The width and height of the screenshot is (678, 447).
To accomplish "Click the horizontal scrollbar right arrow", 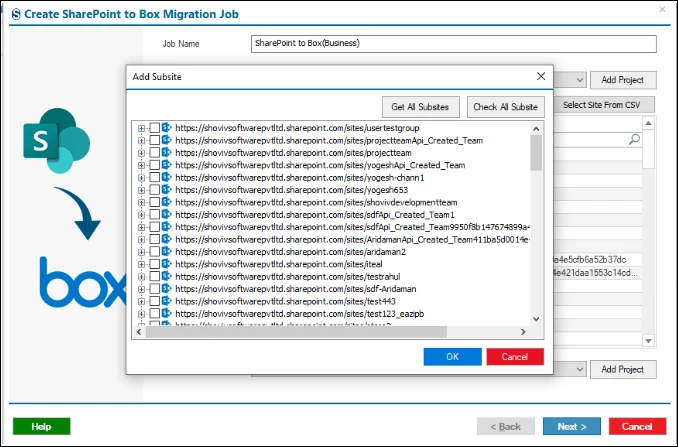I will (x=523, y=332).
